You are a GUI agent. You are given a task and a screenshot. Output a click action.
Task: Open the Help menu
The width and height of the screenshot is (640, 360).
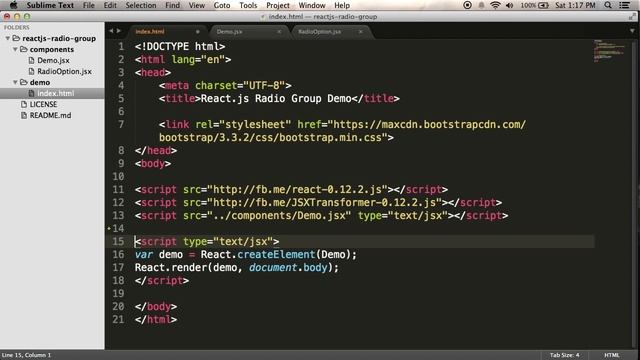(342, 5)
